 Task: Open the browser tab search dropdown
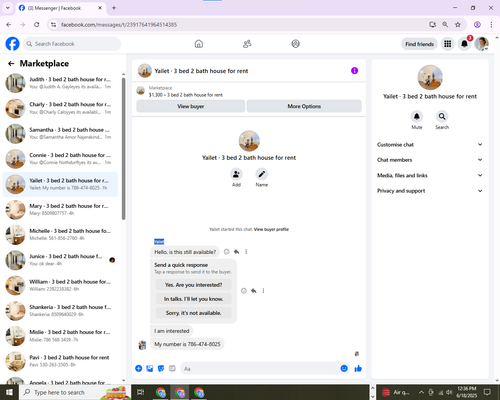pos(7,8)
